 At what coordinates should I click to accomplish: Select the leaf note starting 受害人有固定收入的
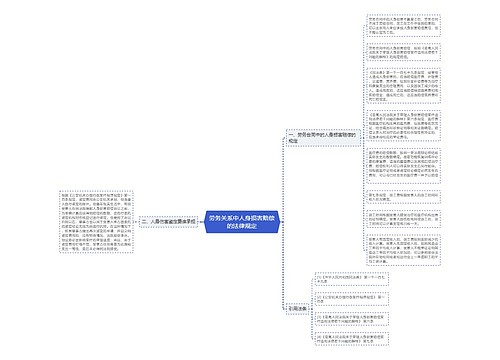(403, 250)
